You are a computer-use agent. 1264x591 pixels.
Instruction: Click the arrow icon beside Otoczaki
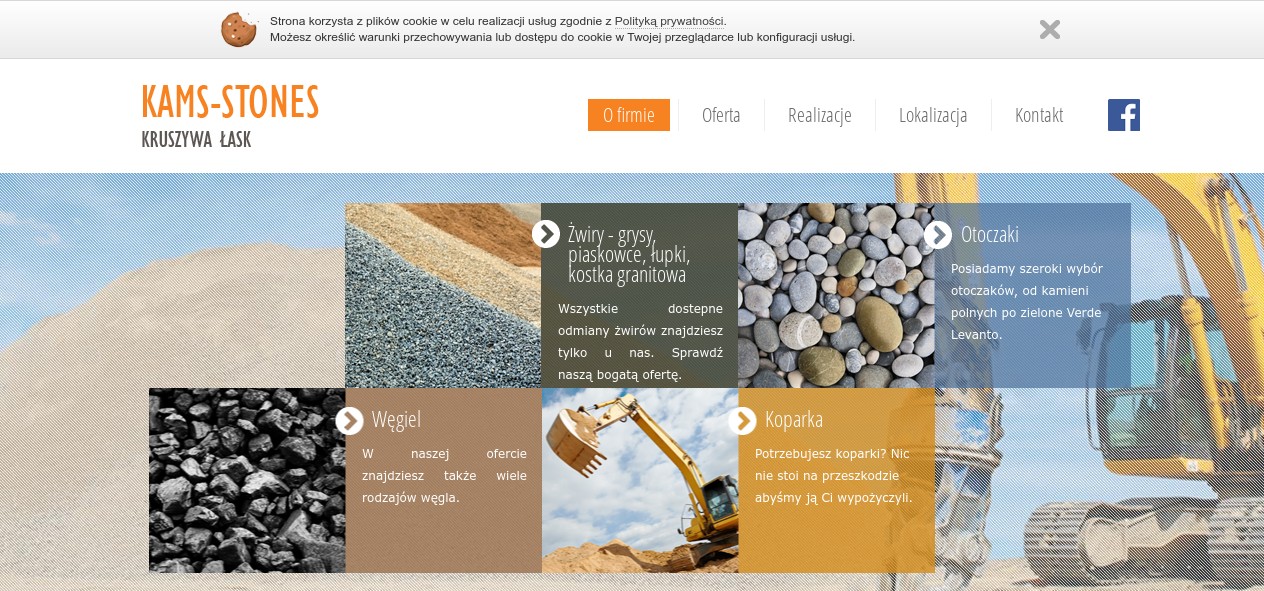(938, 234)
